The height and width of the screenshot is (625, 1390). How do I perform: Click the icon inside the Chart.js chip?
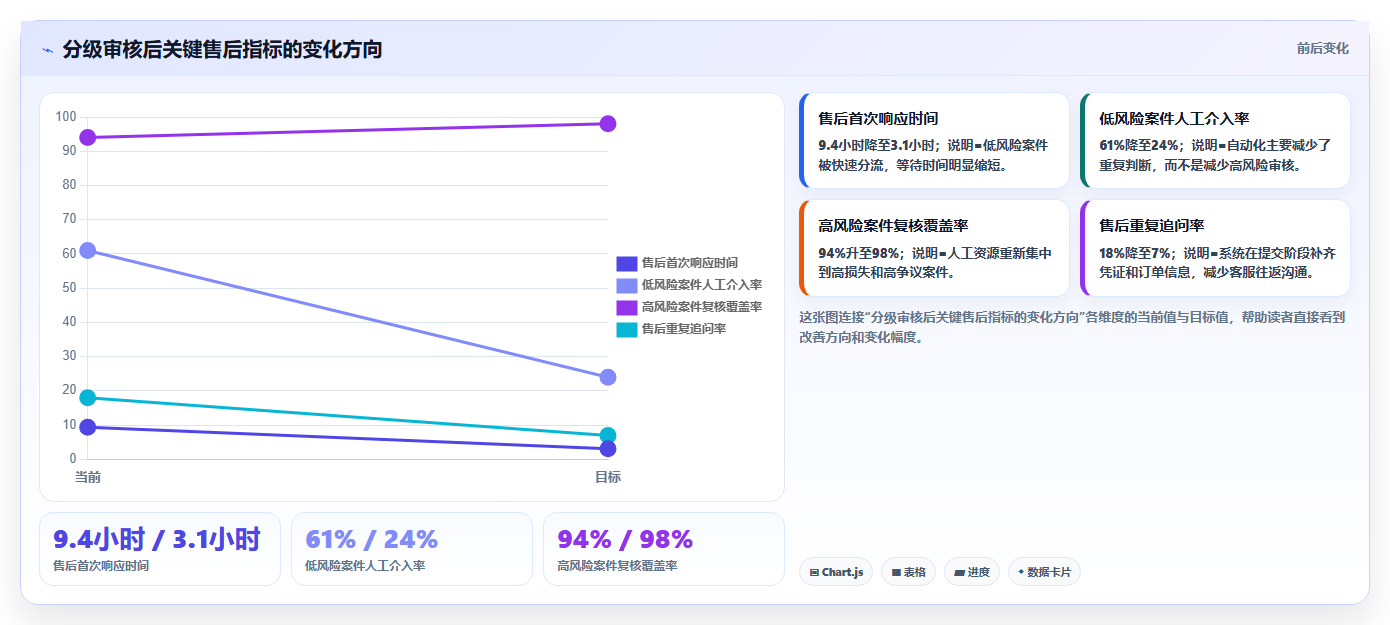pos(814,573)
